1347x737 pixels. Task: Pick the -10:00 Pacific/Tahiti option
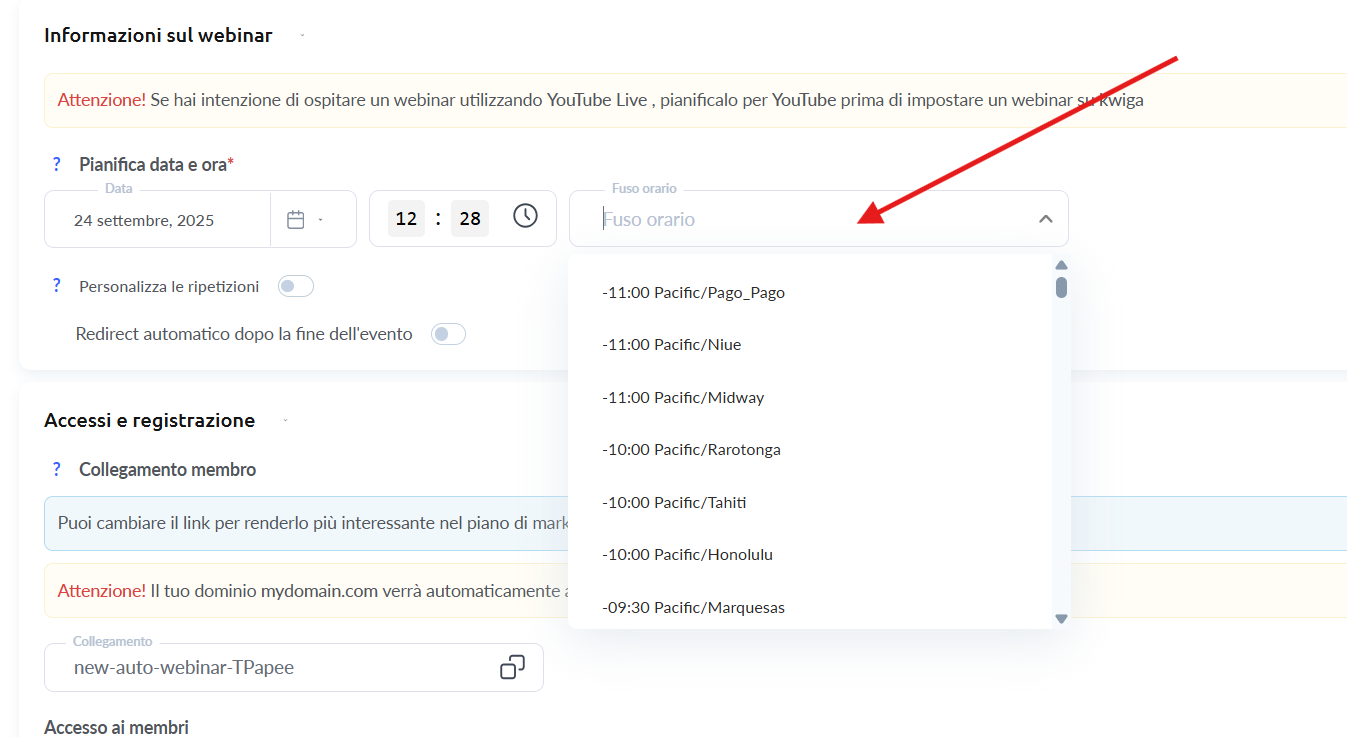(674, 502)
